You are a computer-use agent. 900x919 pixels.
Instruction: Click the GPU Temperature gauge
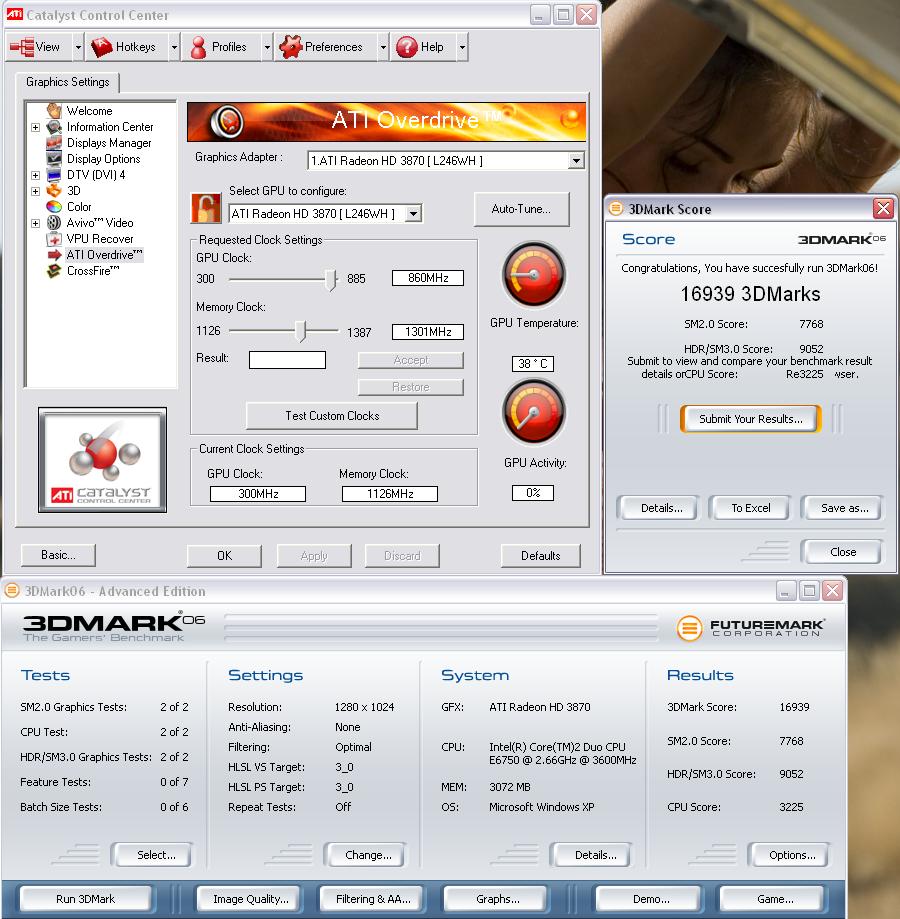point(534,274)
